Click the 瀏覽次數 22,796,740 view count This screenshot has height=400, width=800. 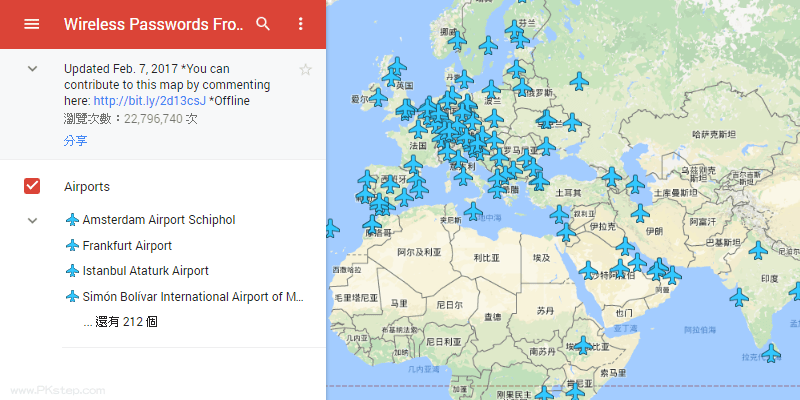(x=131, y=119)
